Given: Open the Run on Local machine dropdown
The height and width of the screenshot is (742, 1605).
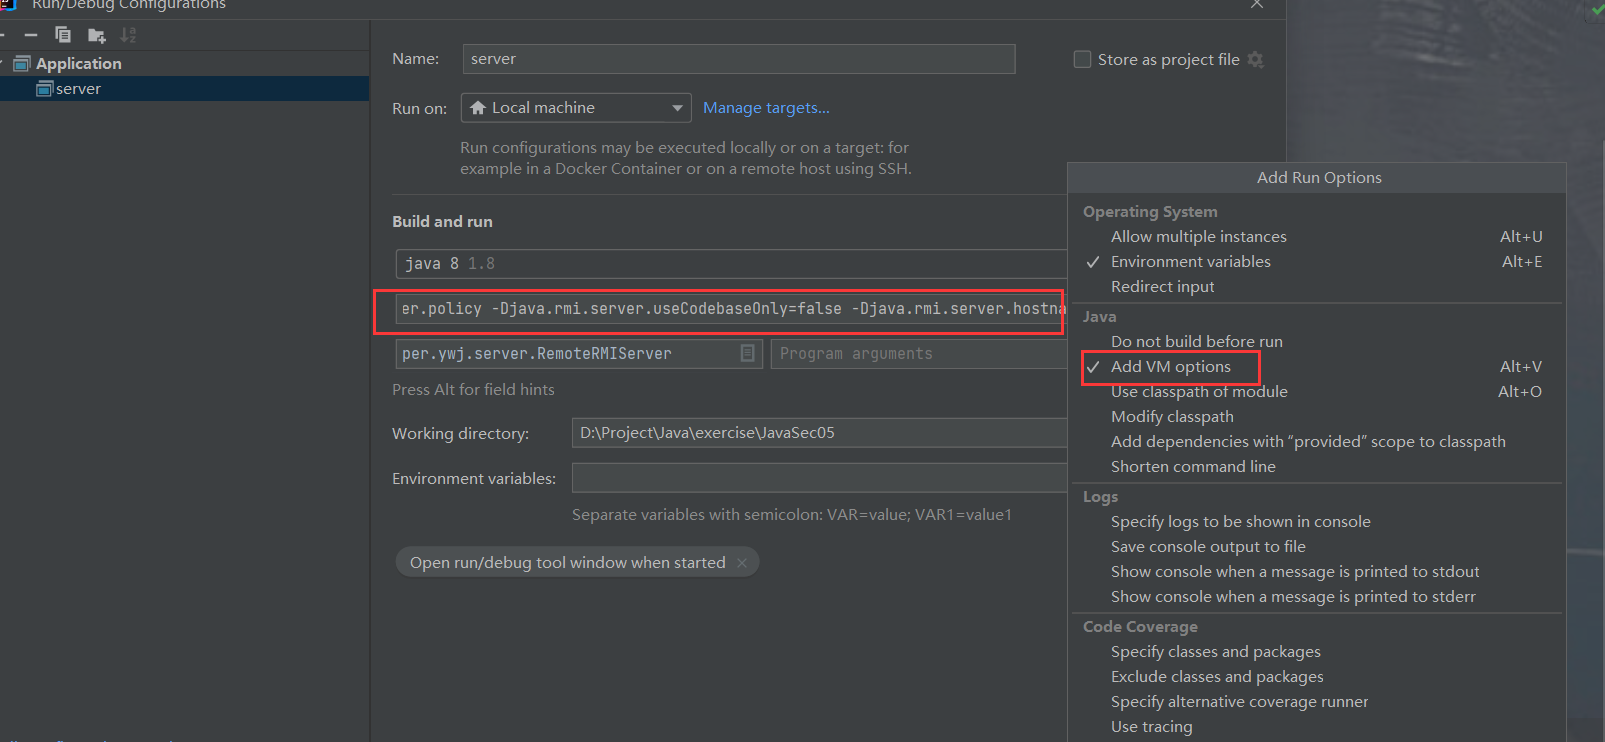Looking at the screenshot, I should click(576, 108).
